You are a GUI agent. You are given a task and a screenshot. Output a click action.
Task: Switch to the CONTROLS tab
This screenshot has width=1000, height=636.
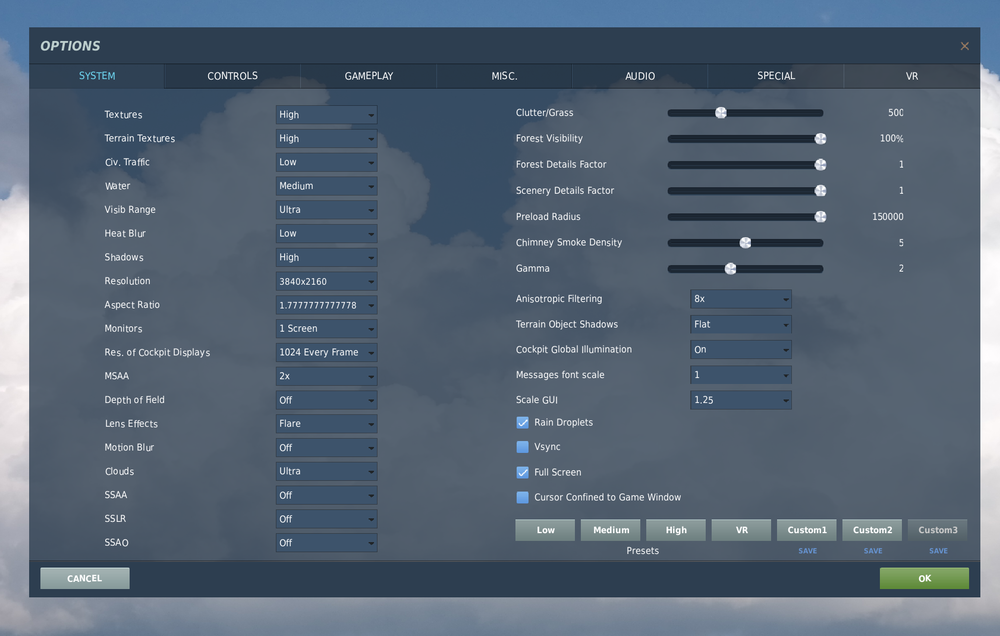pos(232,75)
